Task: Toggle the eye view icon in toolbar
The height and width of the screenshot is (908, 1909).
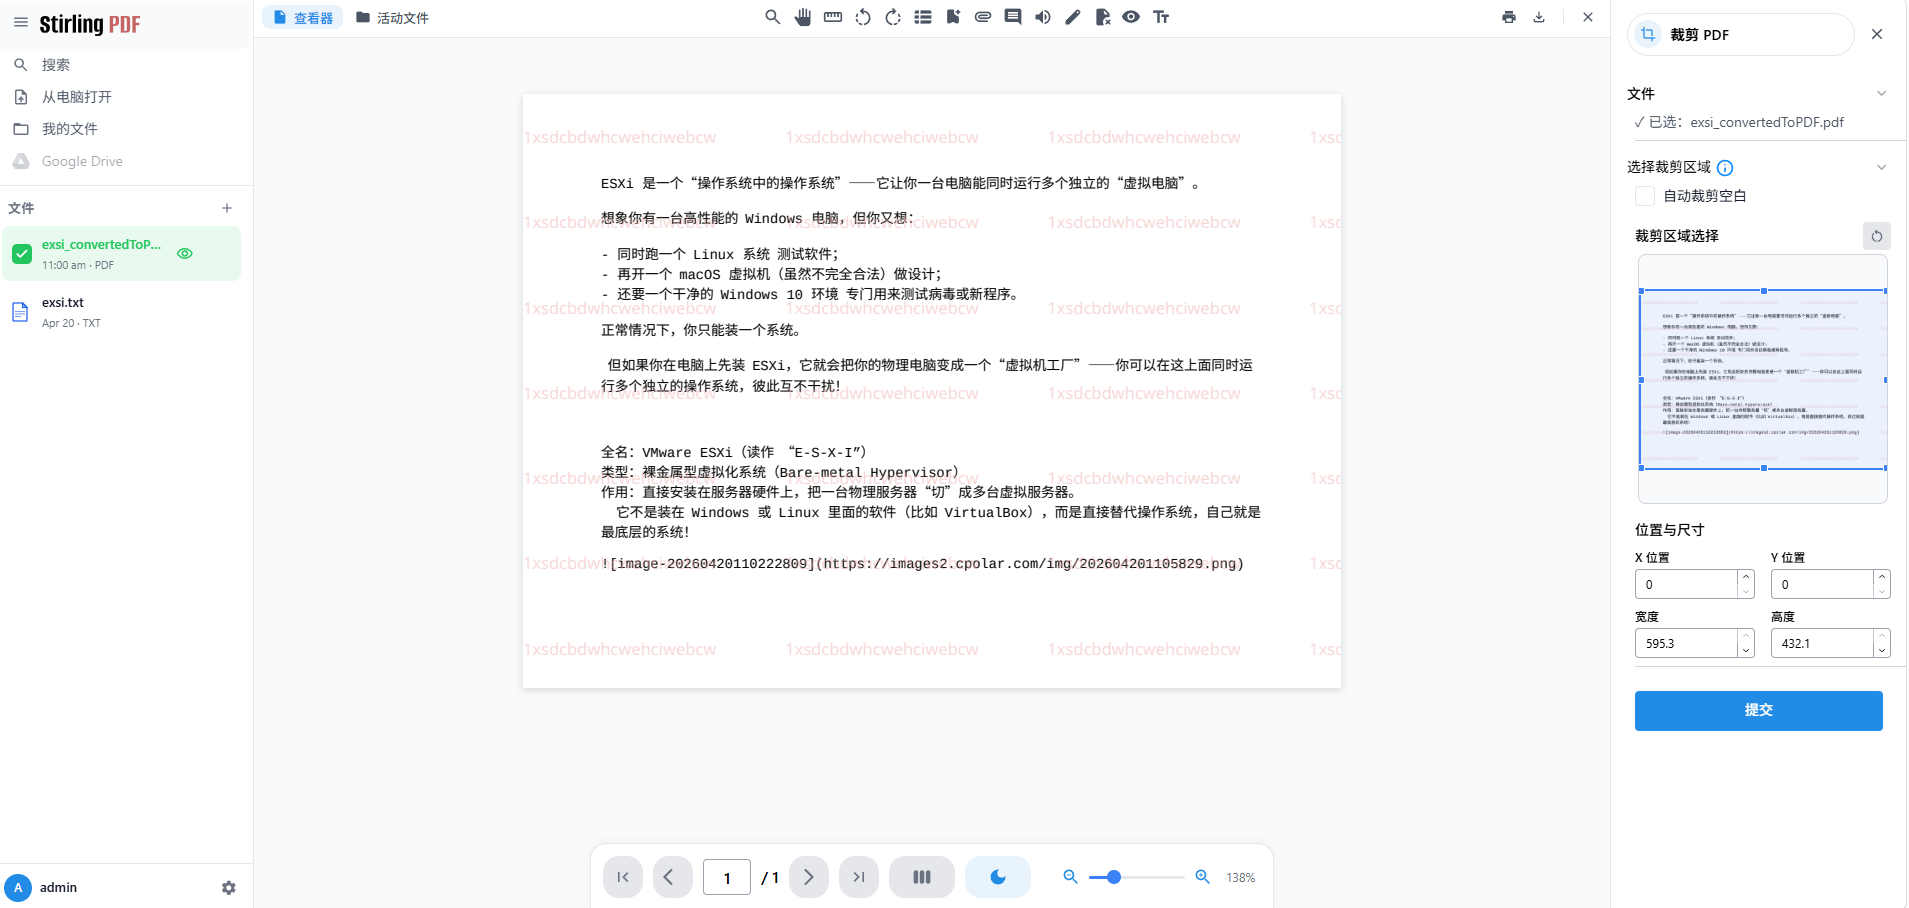Action: click(x=1131, y=17)
